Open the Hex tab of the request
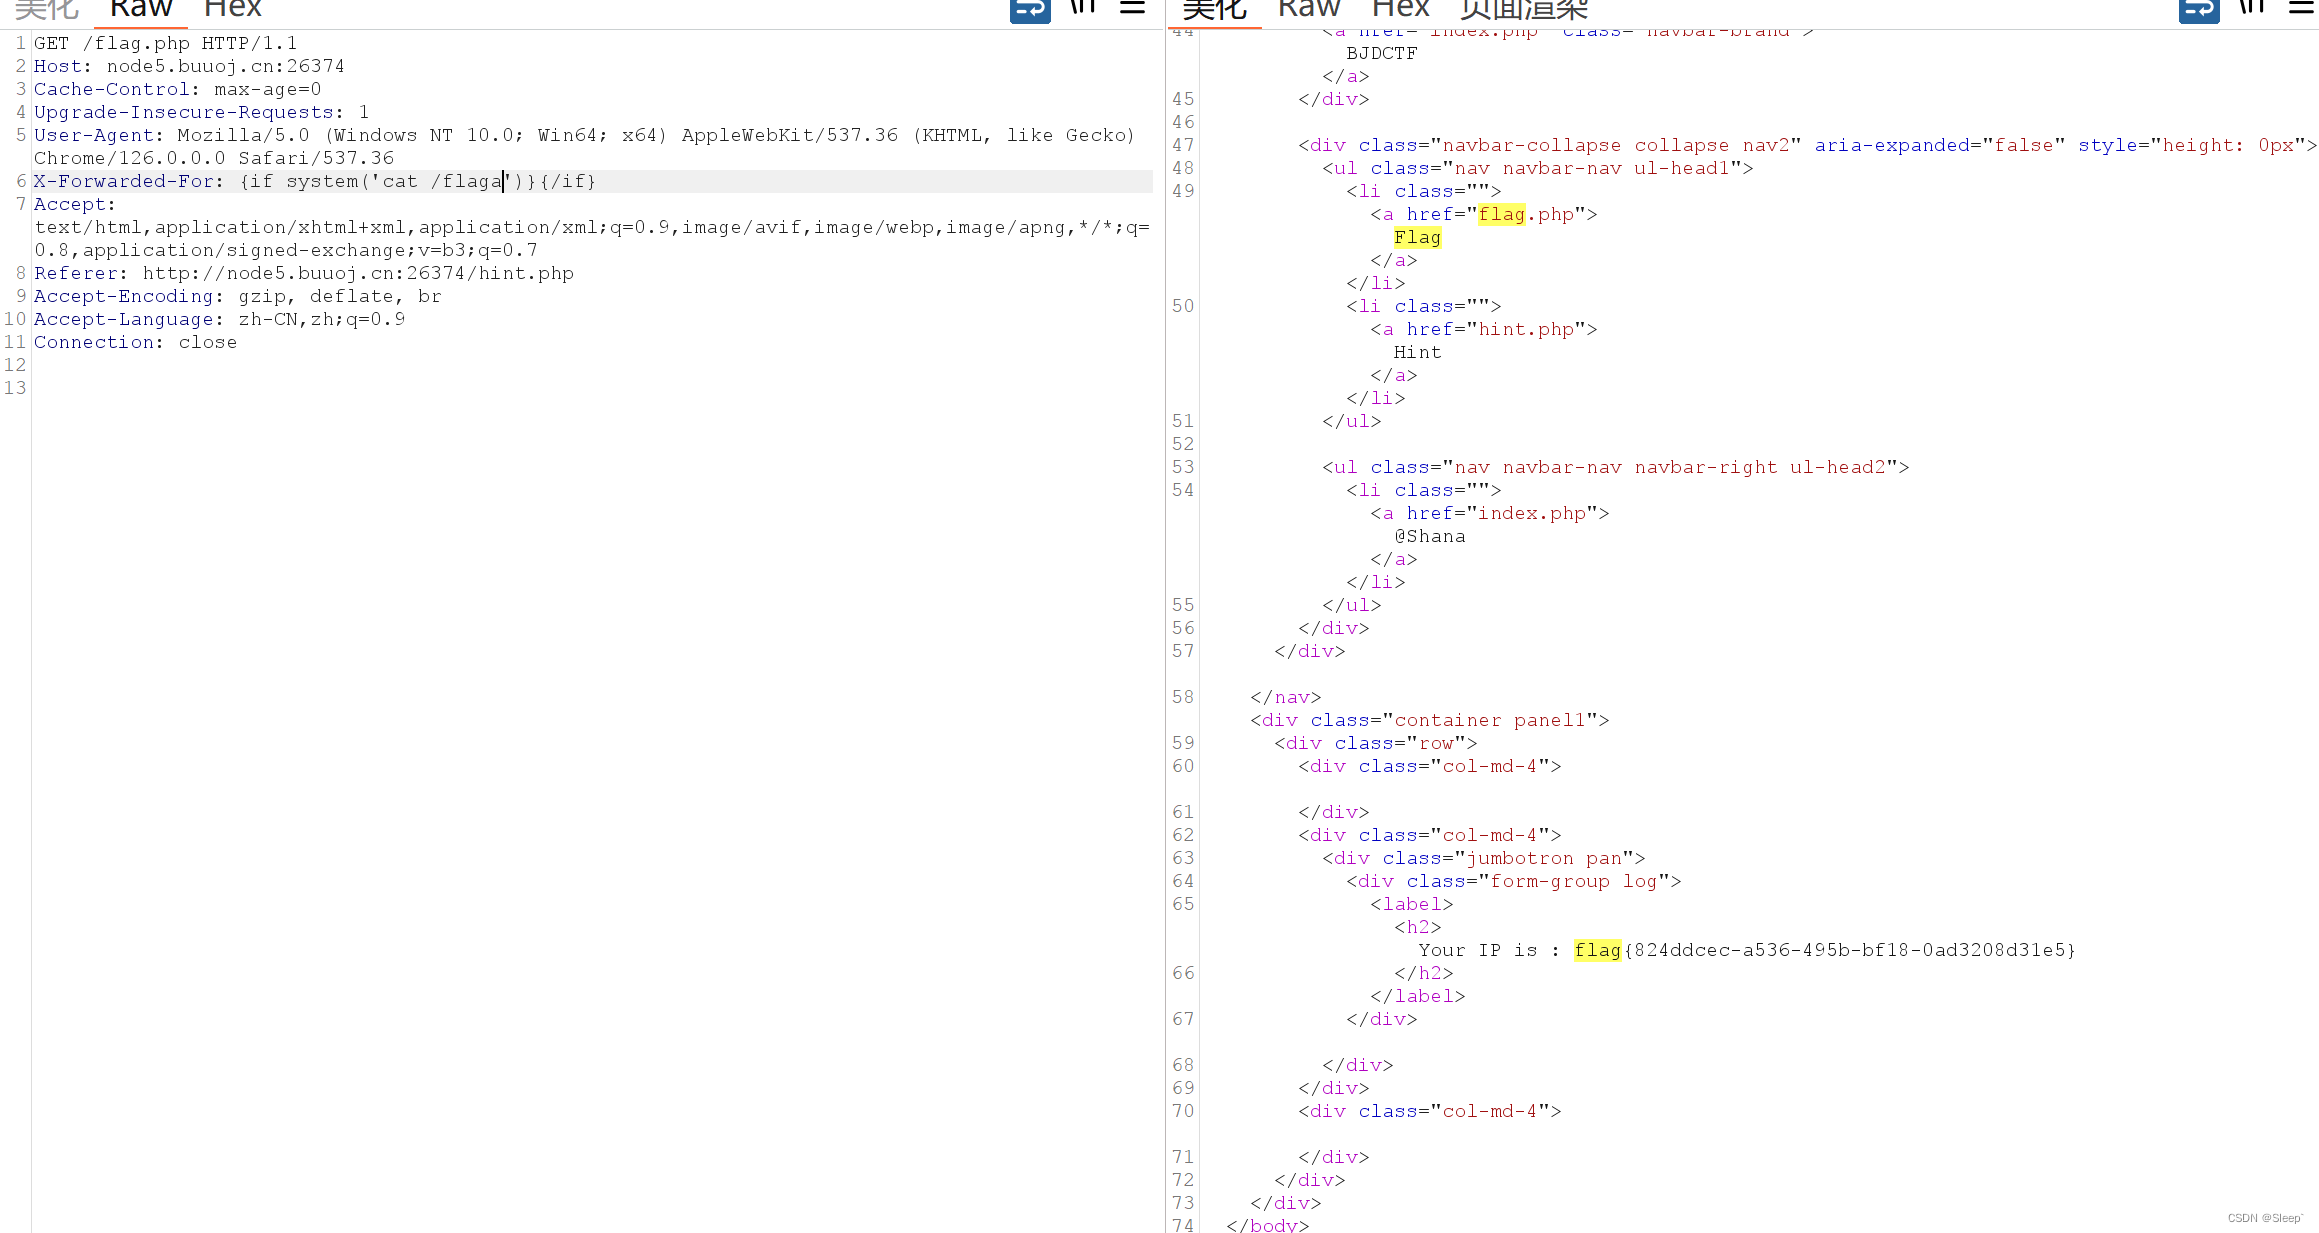 tap(232, 9)
